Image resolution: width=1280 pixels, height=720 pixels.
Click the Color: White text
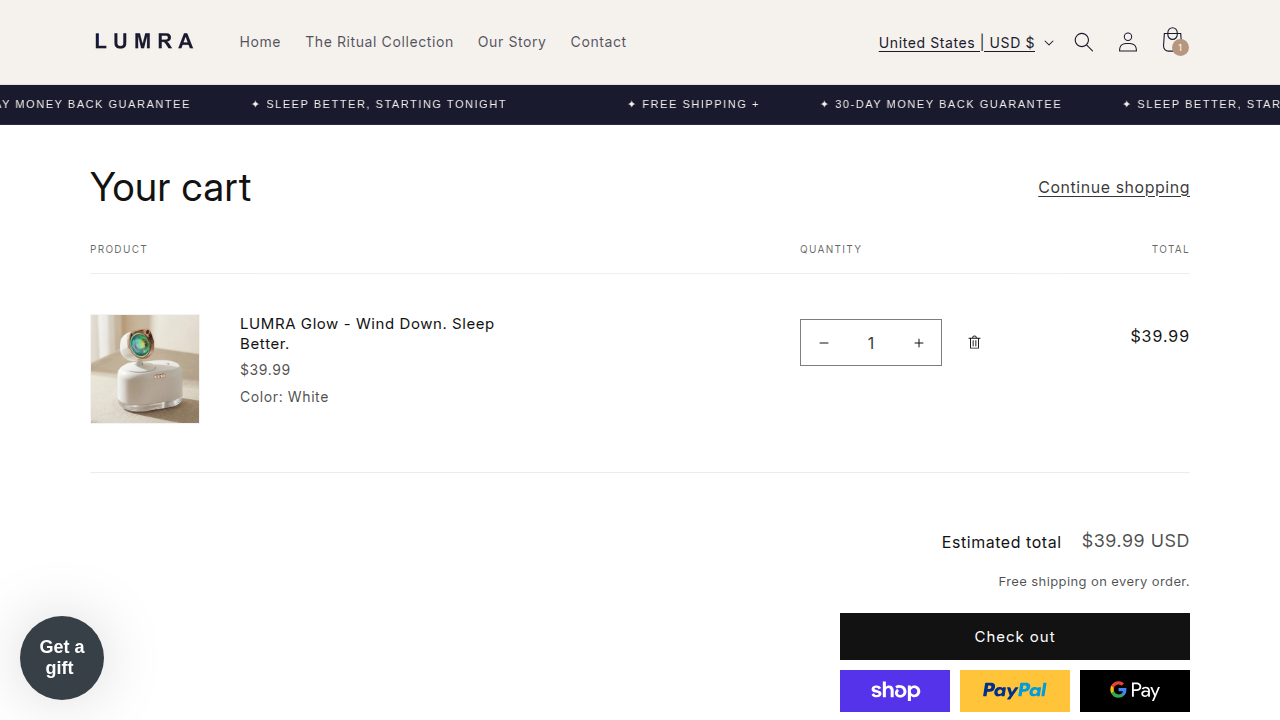coord(284,397)
